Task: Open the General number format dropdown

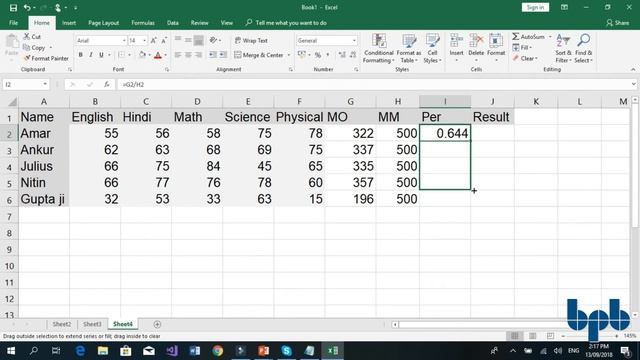Action: click(x=354, y=40)
